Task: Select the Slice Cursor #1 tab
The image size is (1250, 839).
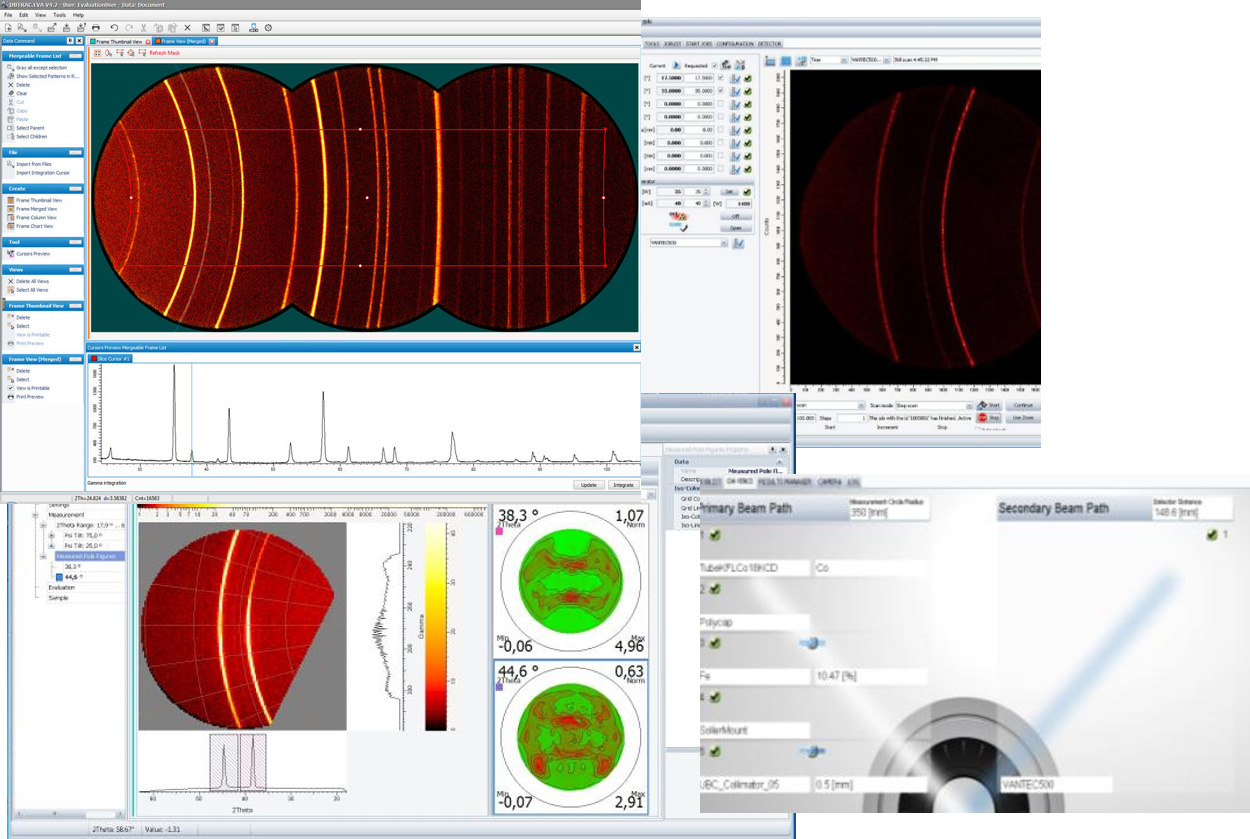Action: click(x=111, y=358)
